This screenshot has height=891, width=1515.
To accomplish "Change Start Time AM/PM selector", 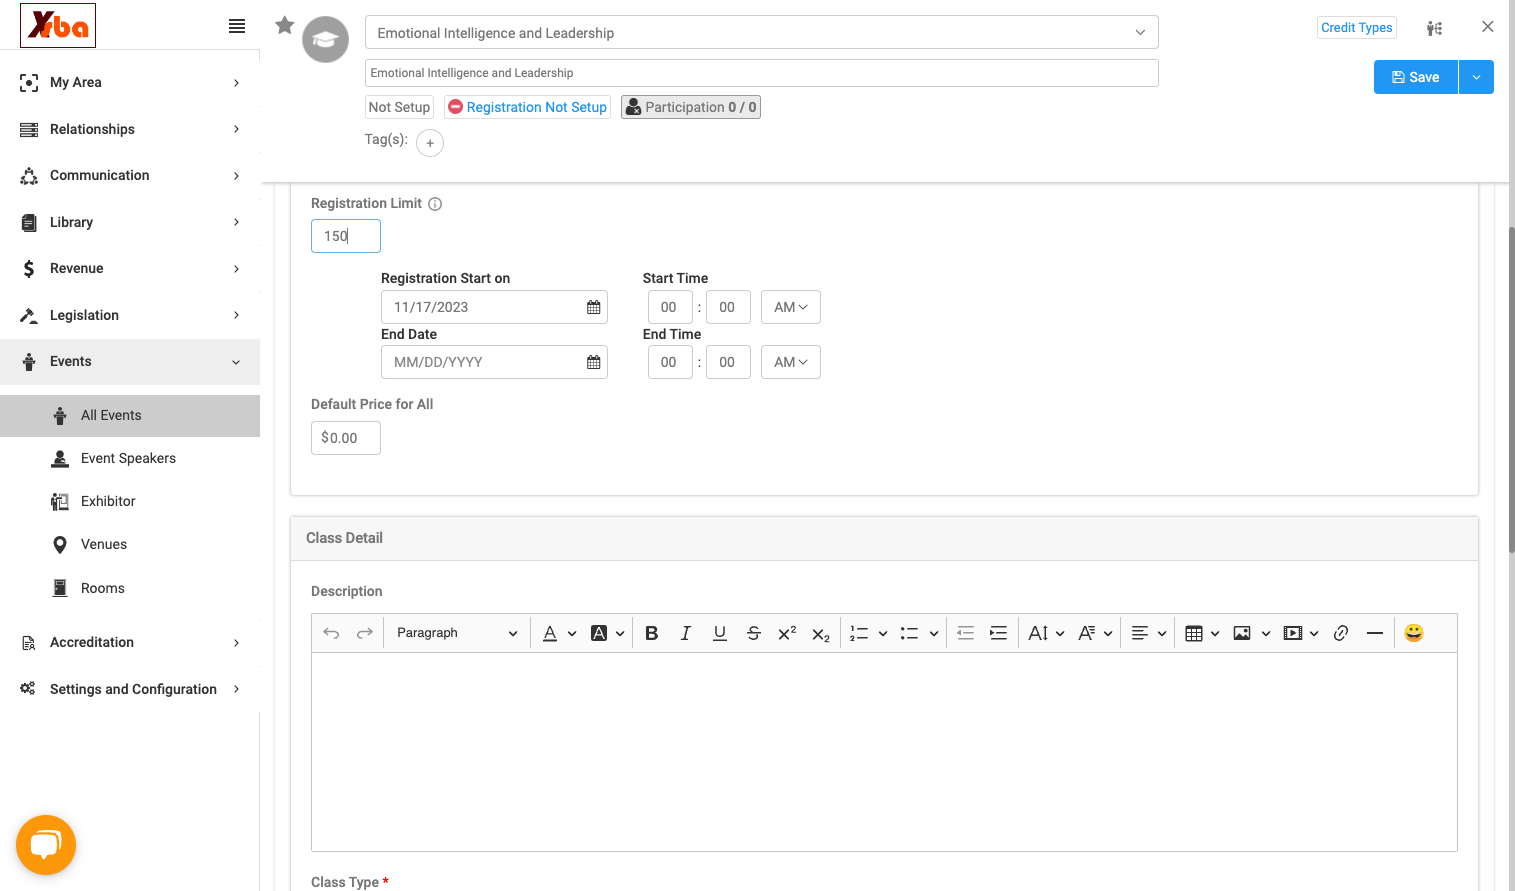I will tap(791, 307).
